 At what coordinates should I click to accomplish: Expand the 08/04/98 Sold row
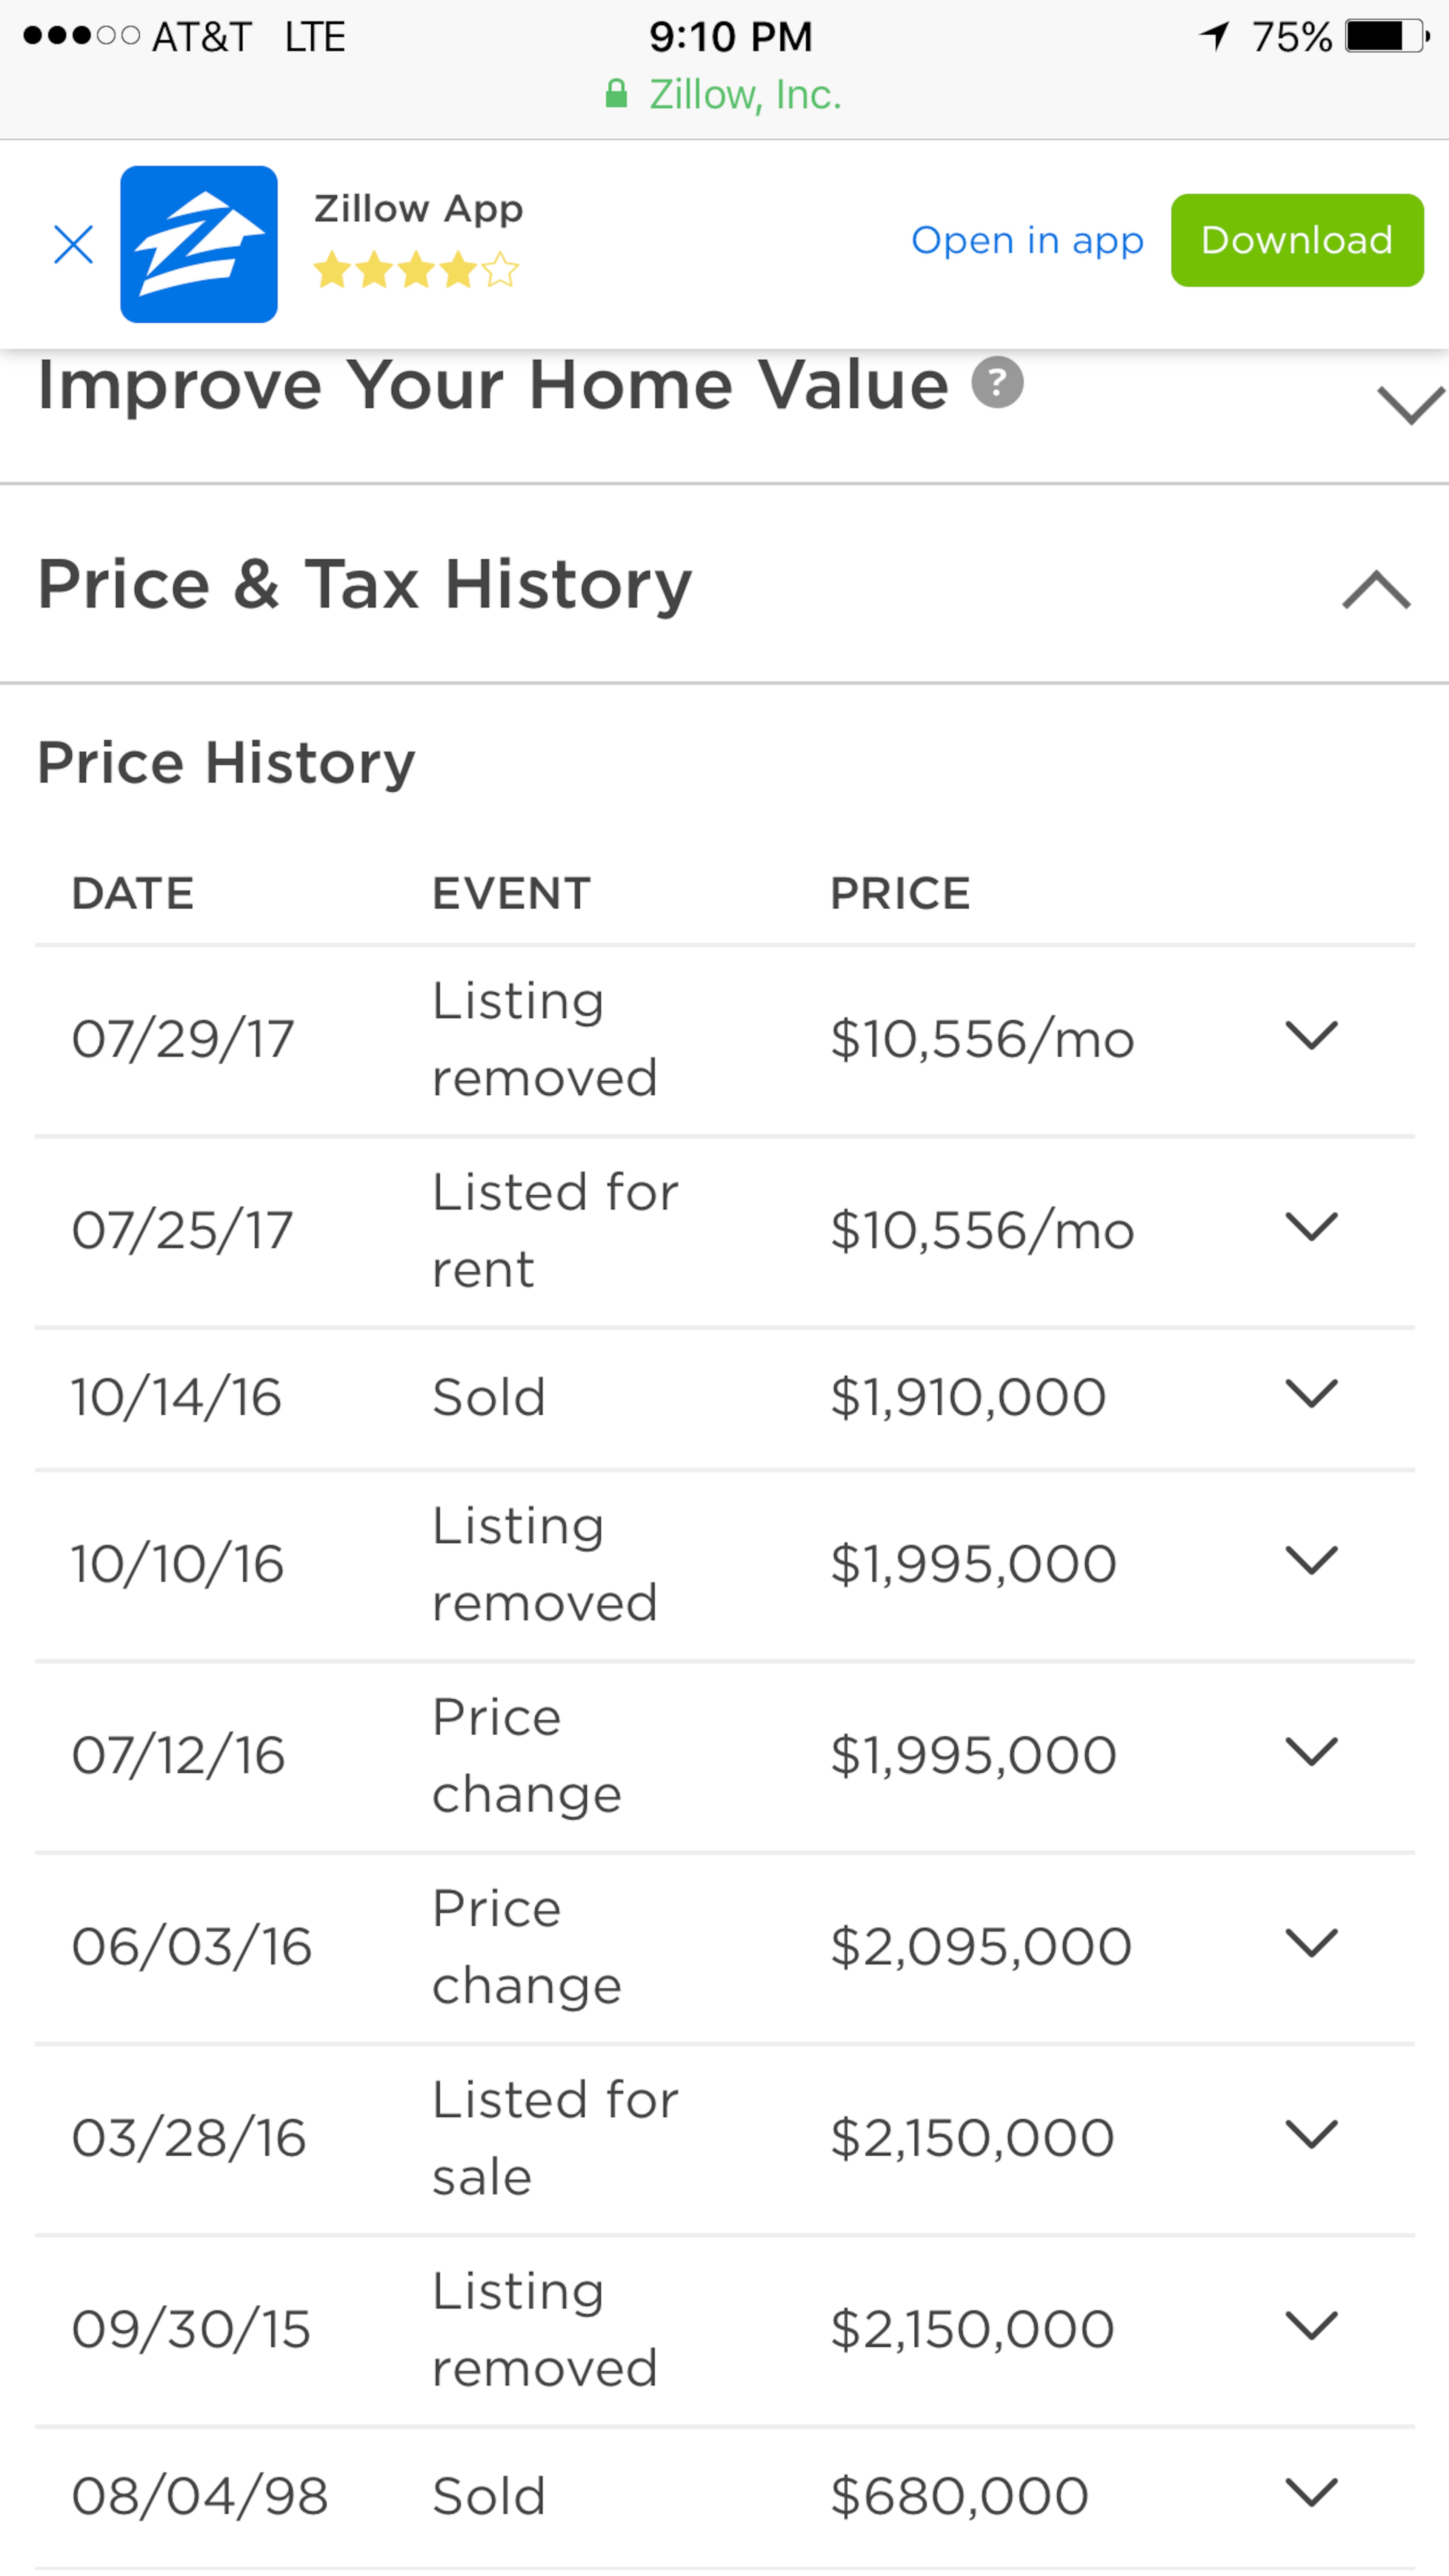[1311, 2493]
